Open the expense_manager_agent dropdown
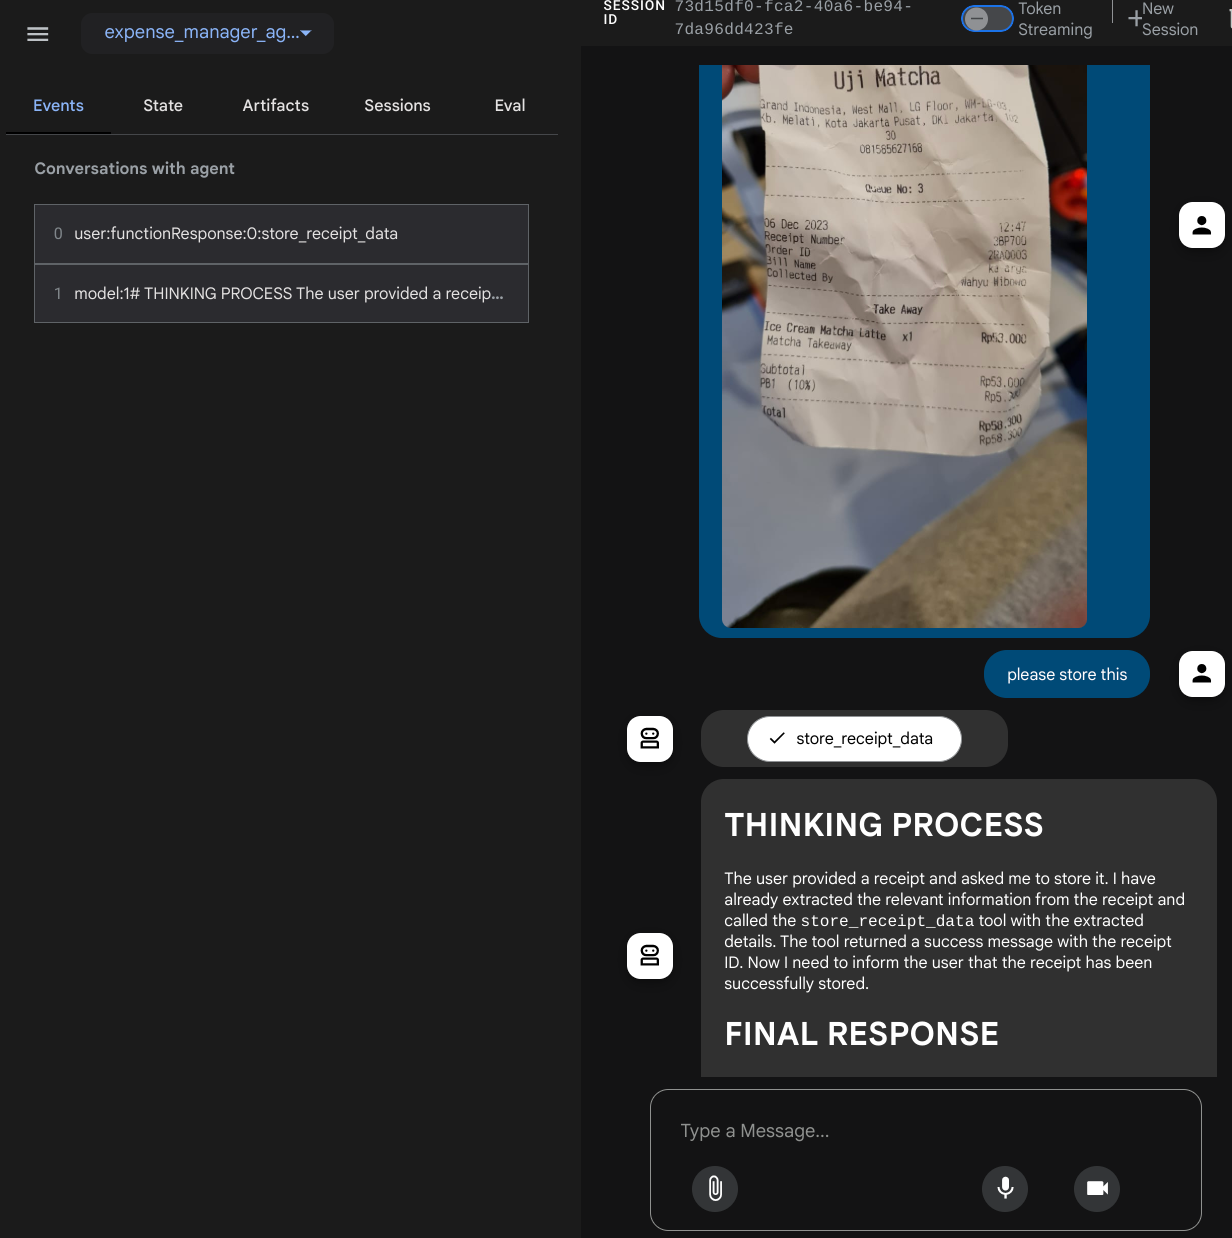This screenshot has height=1238, width=1232. point(208,33)
